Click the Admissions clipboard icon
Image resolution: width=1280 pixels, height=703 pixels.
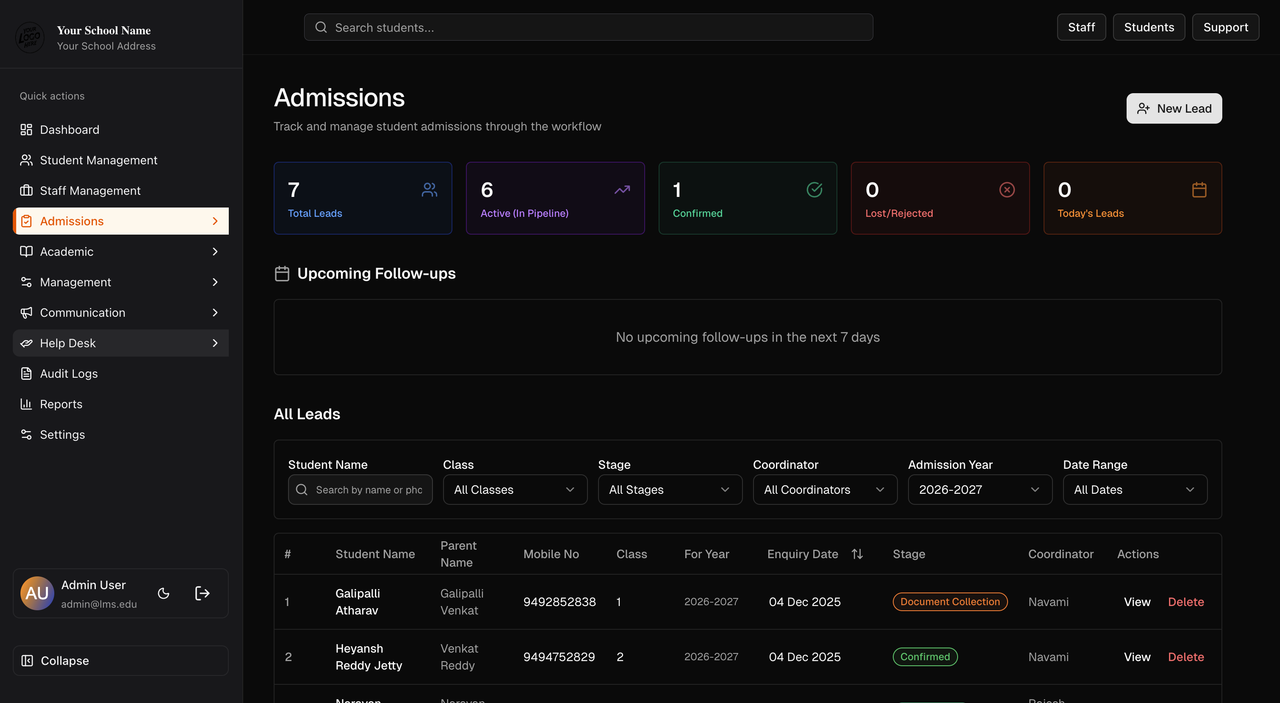pos(26,221)
